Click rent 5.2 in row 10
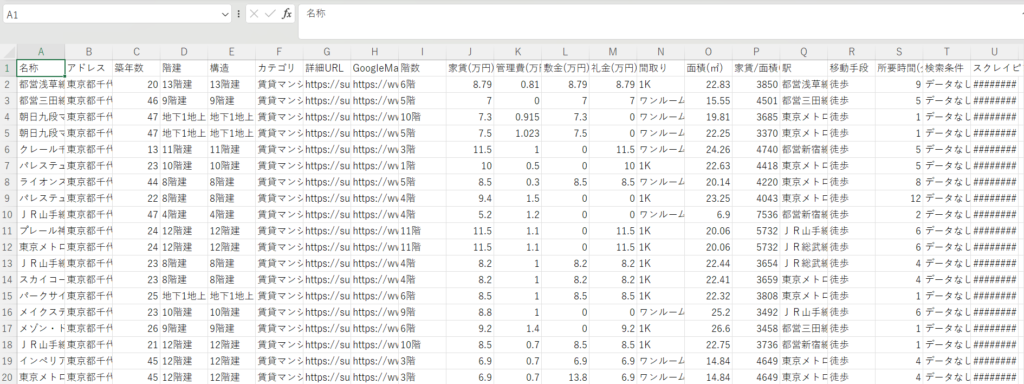1024x384 pixels. coord(470,214)
